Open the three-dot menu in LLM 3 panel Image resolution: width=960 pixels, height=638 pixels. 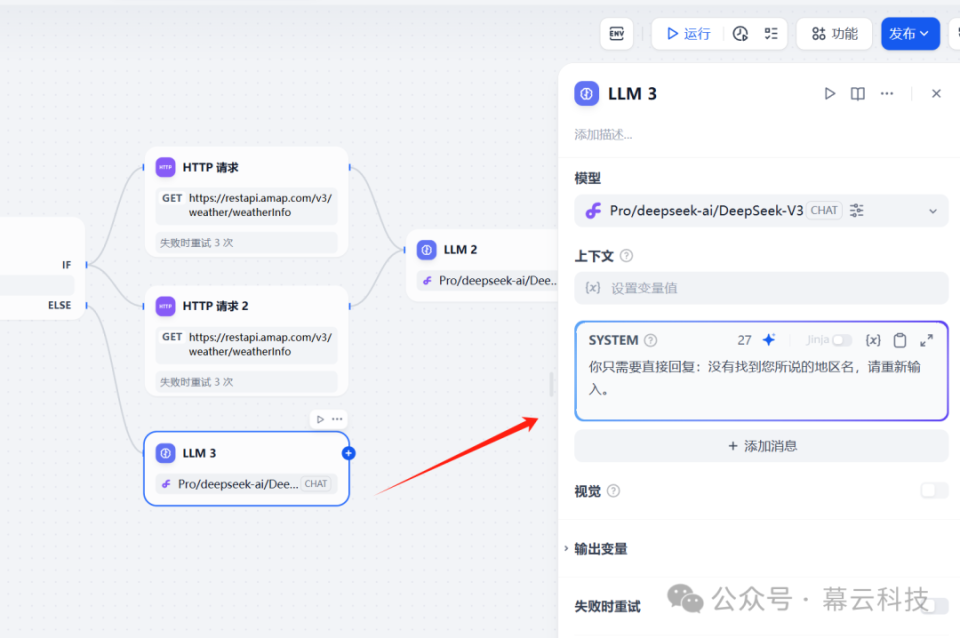(x=887, y=94)
